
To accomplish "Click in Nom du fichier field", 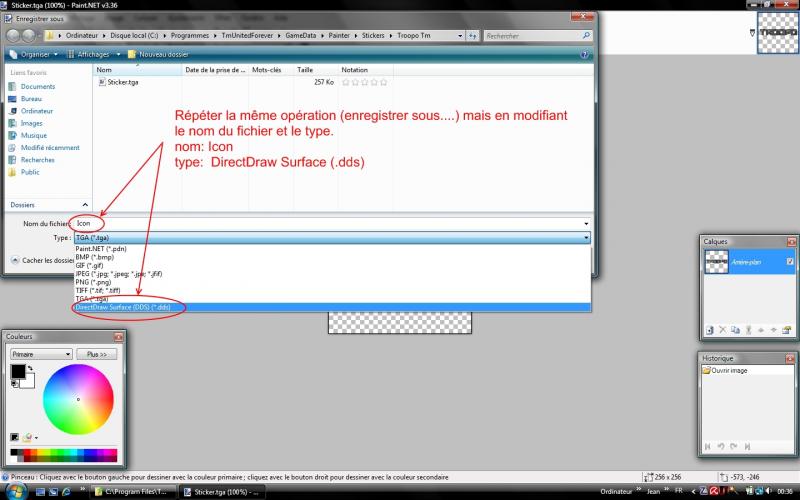I will 332,223.
